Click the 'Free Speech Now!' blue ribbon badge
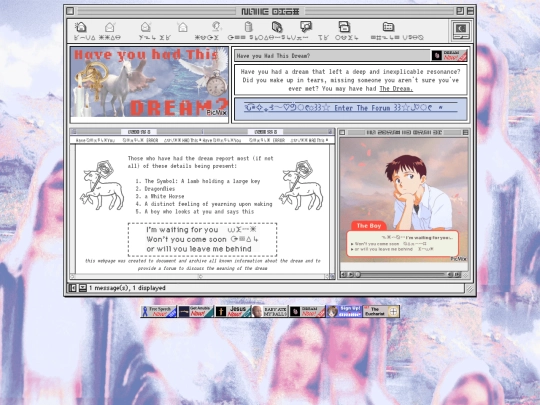The width and height of the screenshot is (540, 405). pyautogui.click(x=159, y=311)
